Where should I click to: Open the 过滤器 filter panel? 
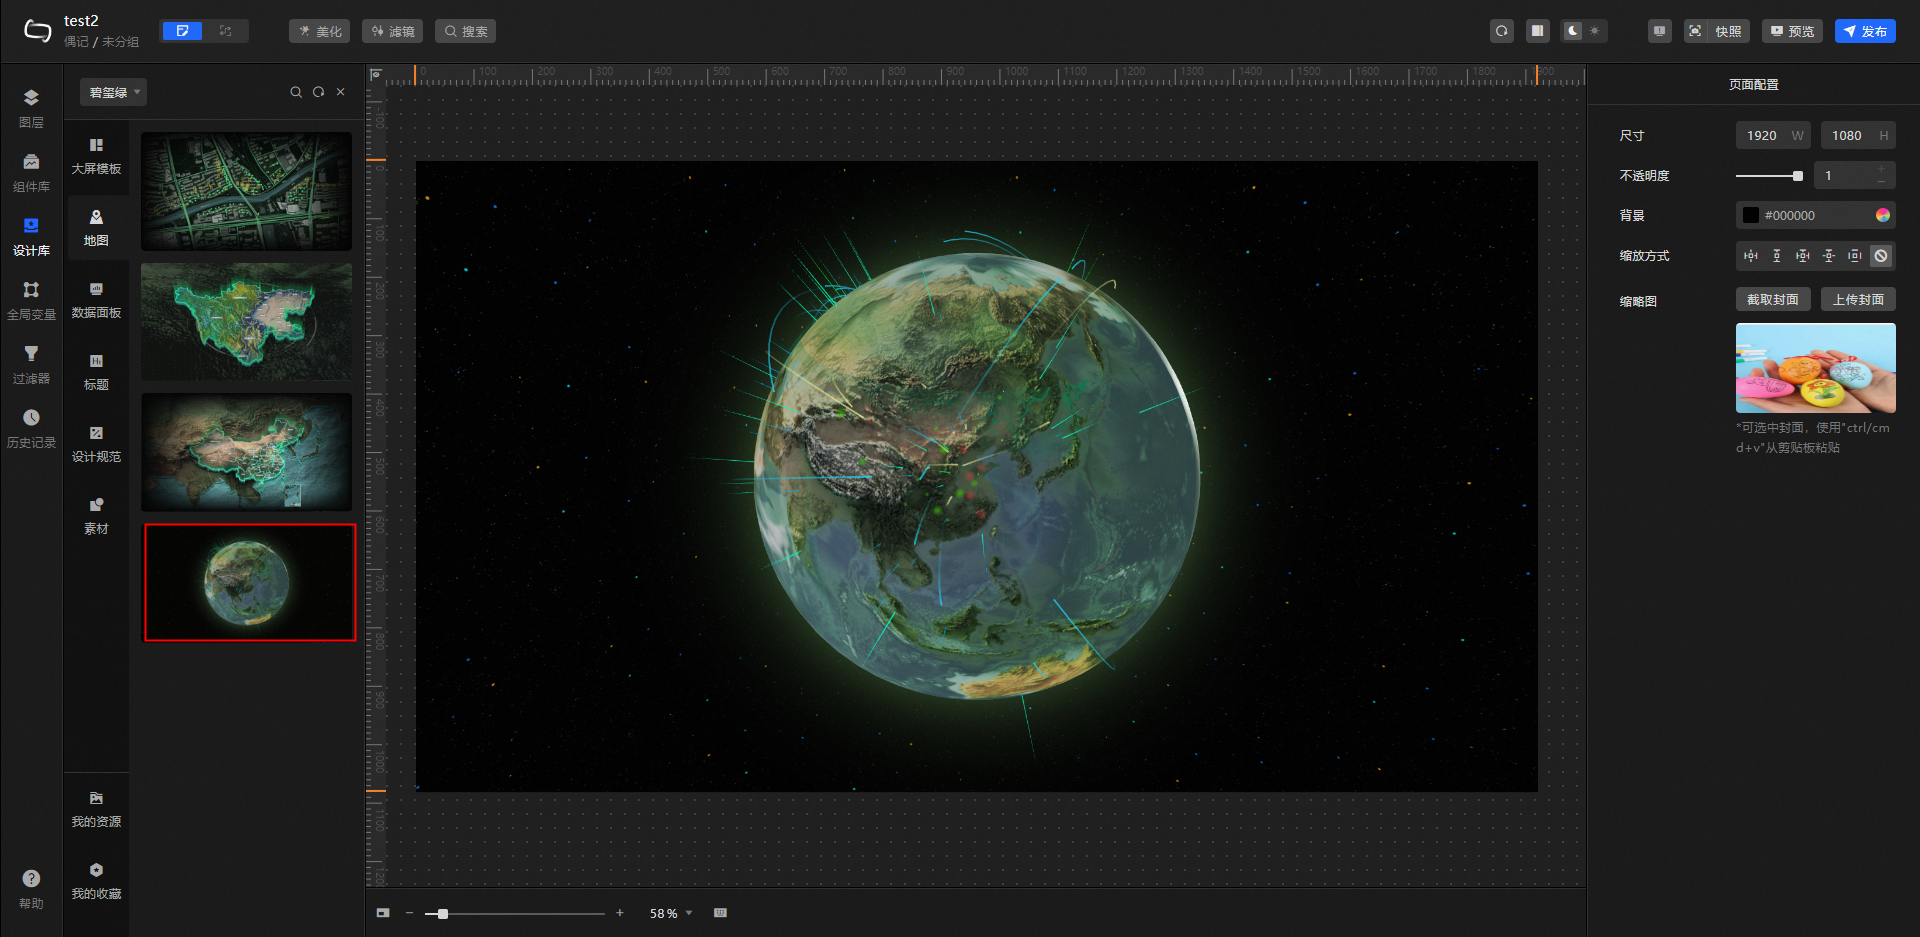click(31, 364)
